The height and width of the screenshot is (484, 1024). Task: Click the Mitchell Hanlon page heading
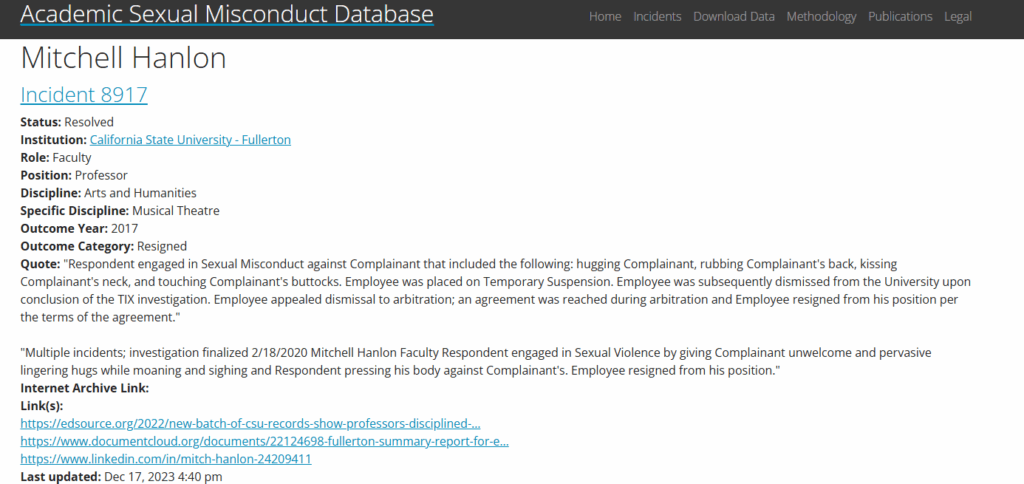tap(123, 58)
